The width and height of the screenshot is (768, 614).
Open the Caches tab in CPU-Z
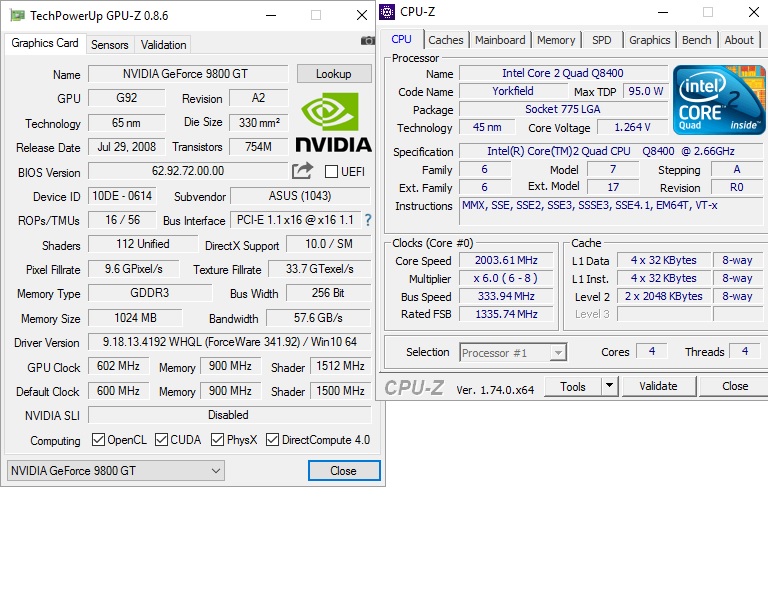click(x=446, y=40)
